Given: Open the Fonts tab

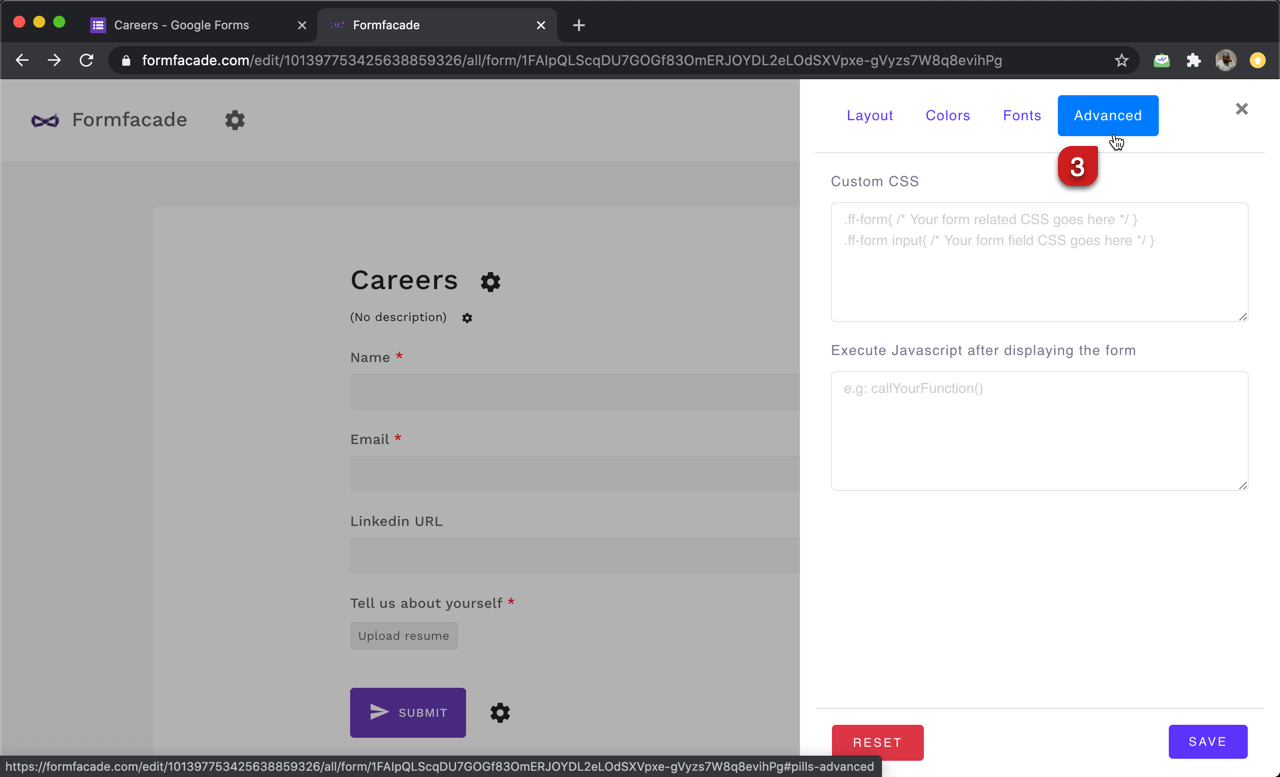Looking at the screenshot, I should pos(1021,116).
